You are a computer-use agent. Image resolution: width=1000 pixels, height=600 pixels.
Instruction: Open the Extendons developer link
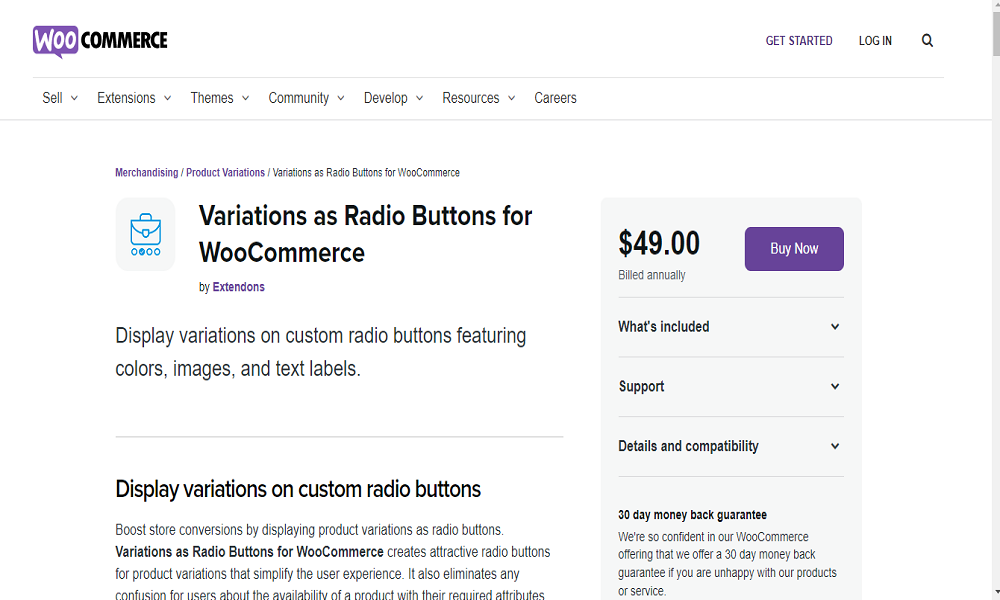(x=238, y=287)
